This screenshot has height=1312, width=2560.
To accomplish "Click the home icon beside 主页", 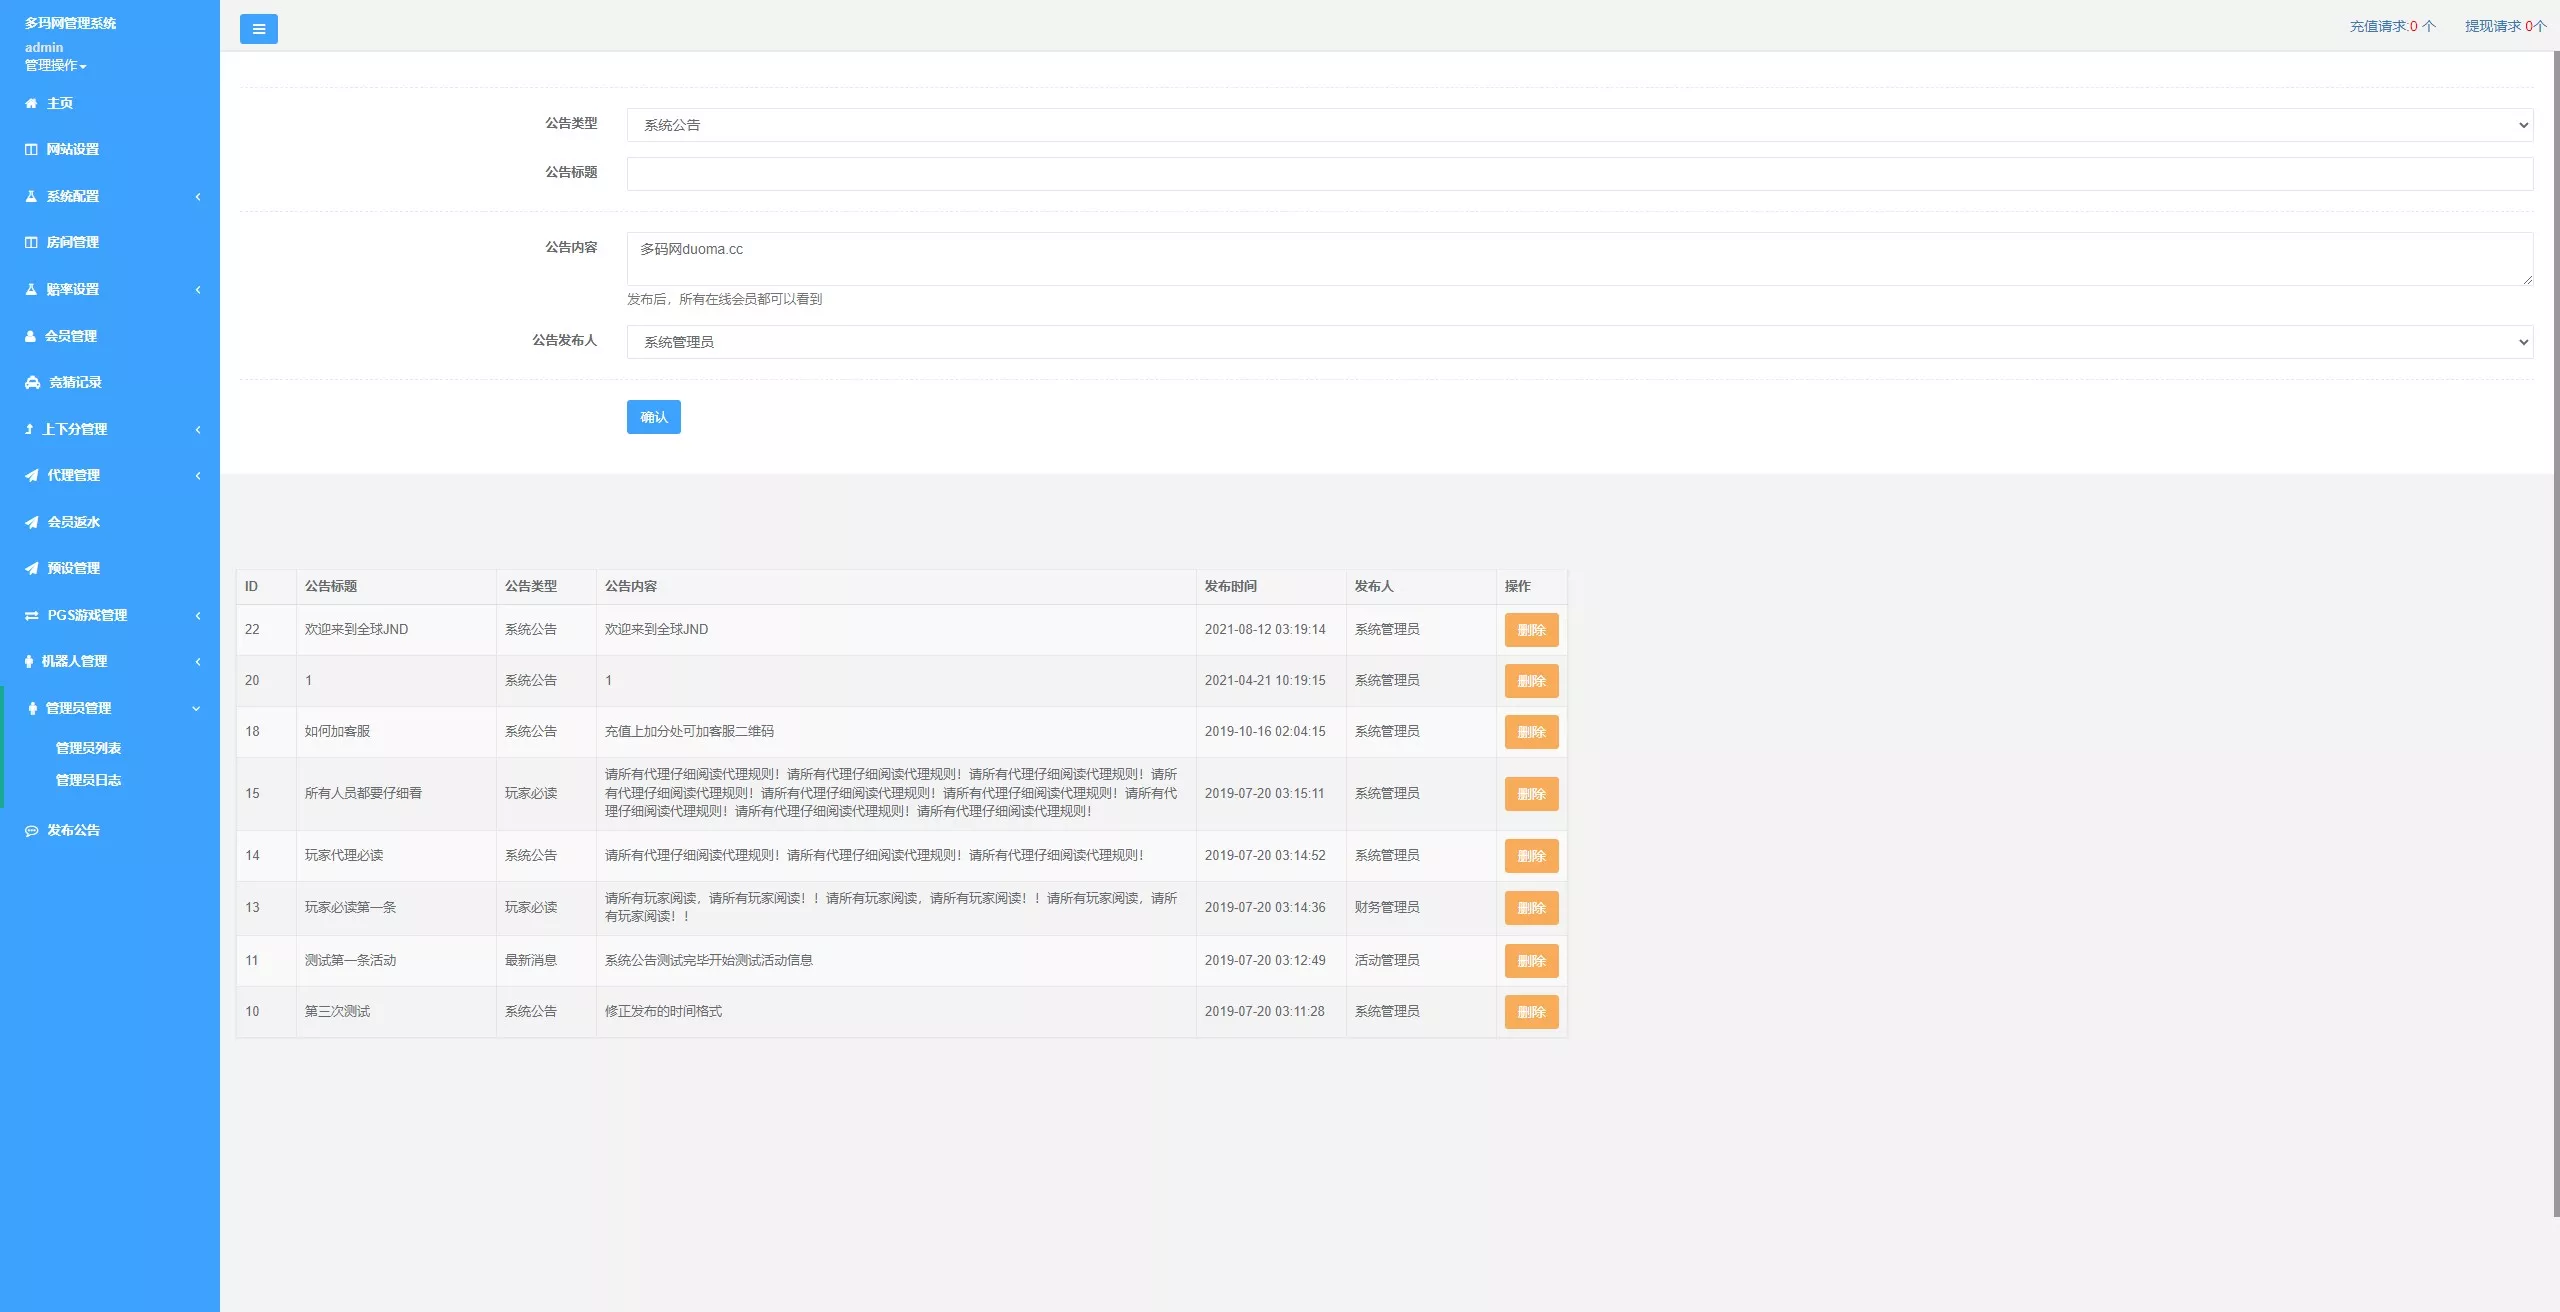I will pyautogui.click(x=31, y=103).
